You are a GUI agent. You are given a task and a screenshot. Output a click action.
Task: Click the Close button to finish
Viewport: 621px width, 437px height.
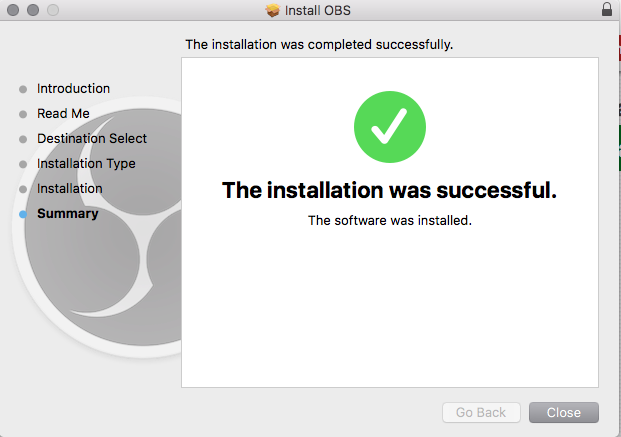[563, 412]
